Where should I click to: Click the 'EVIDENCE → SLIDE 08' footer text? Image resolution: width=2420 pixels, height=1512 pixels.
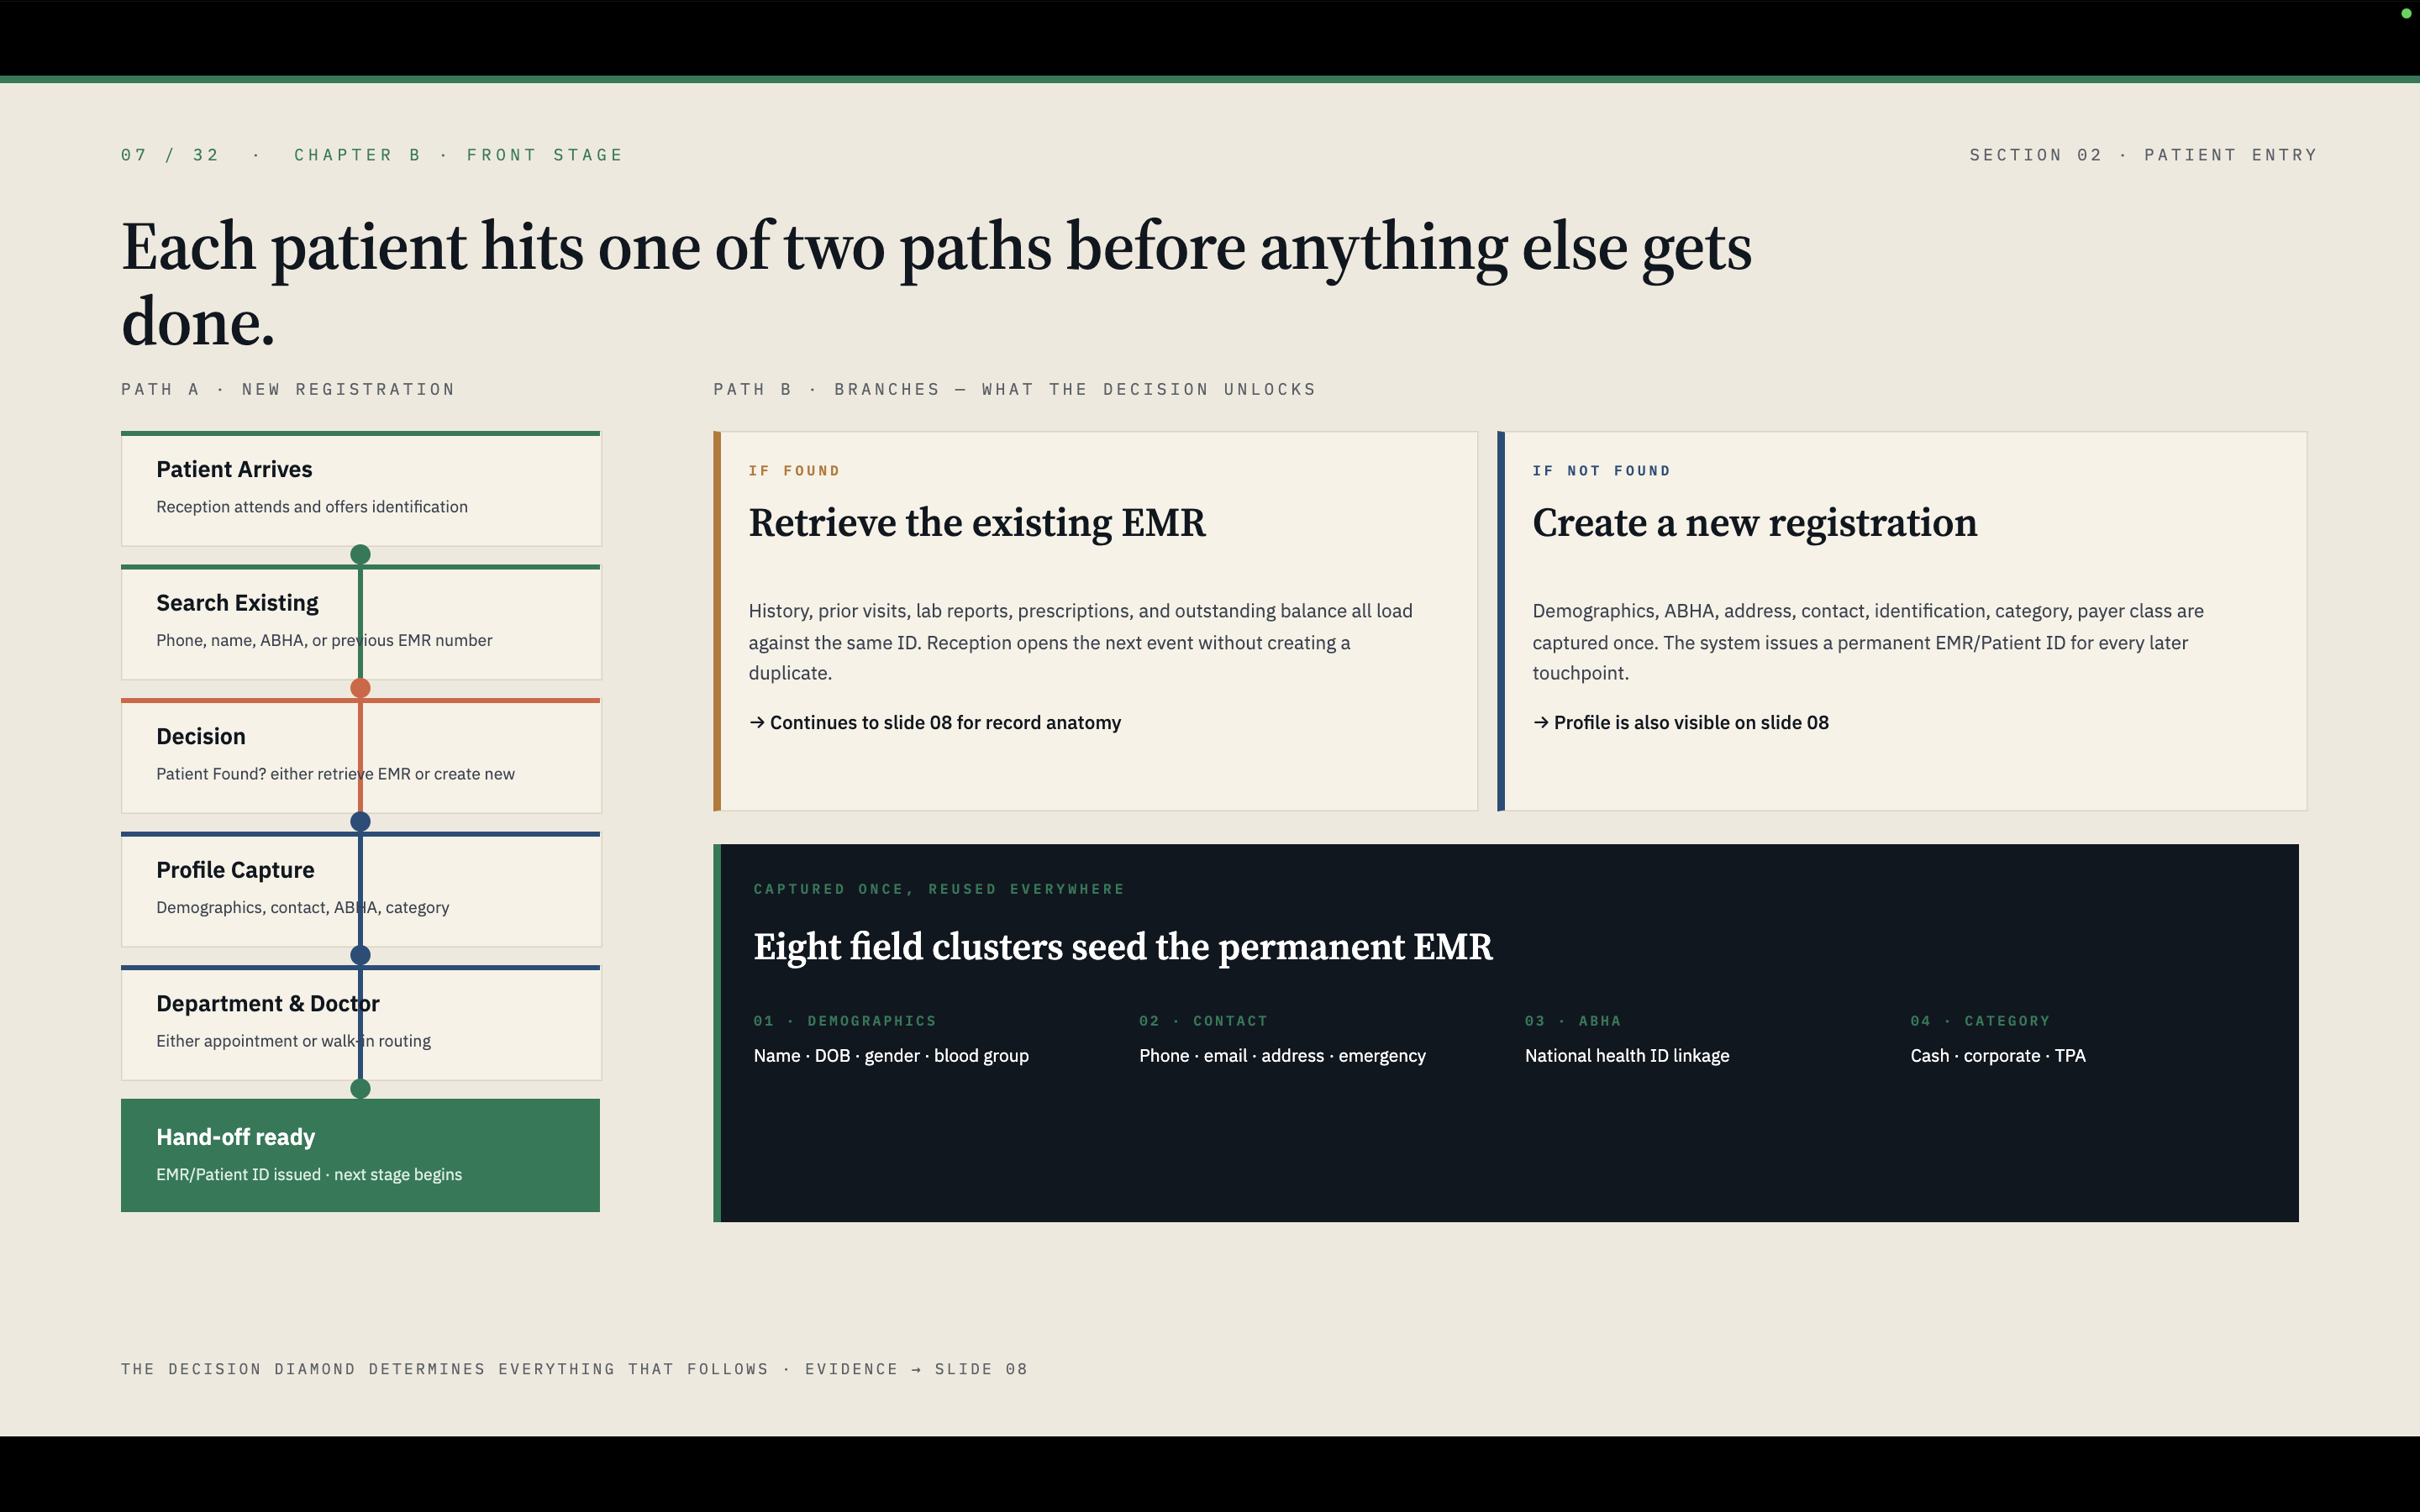coord(916,1369)
